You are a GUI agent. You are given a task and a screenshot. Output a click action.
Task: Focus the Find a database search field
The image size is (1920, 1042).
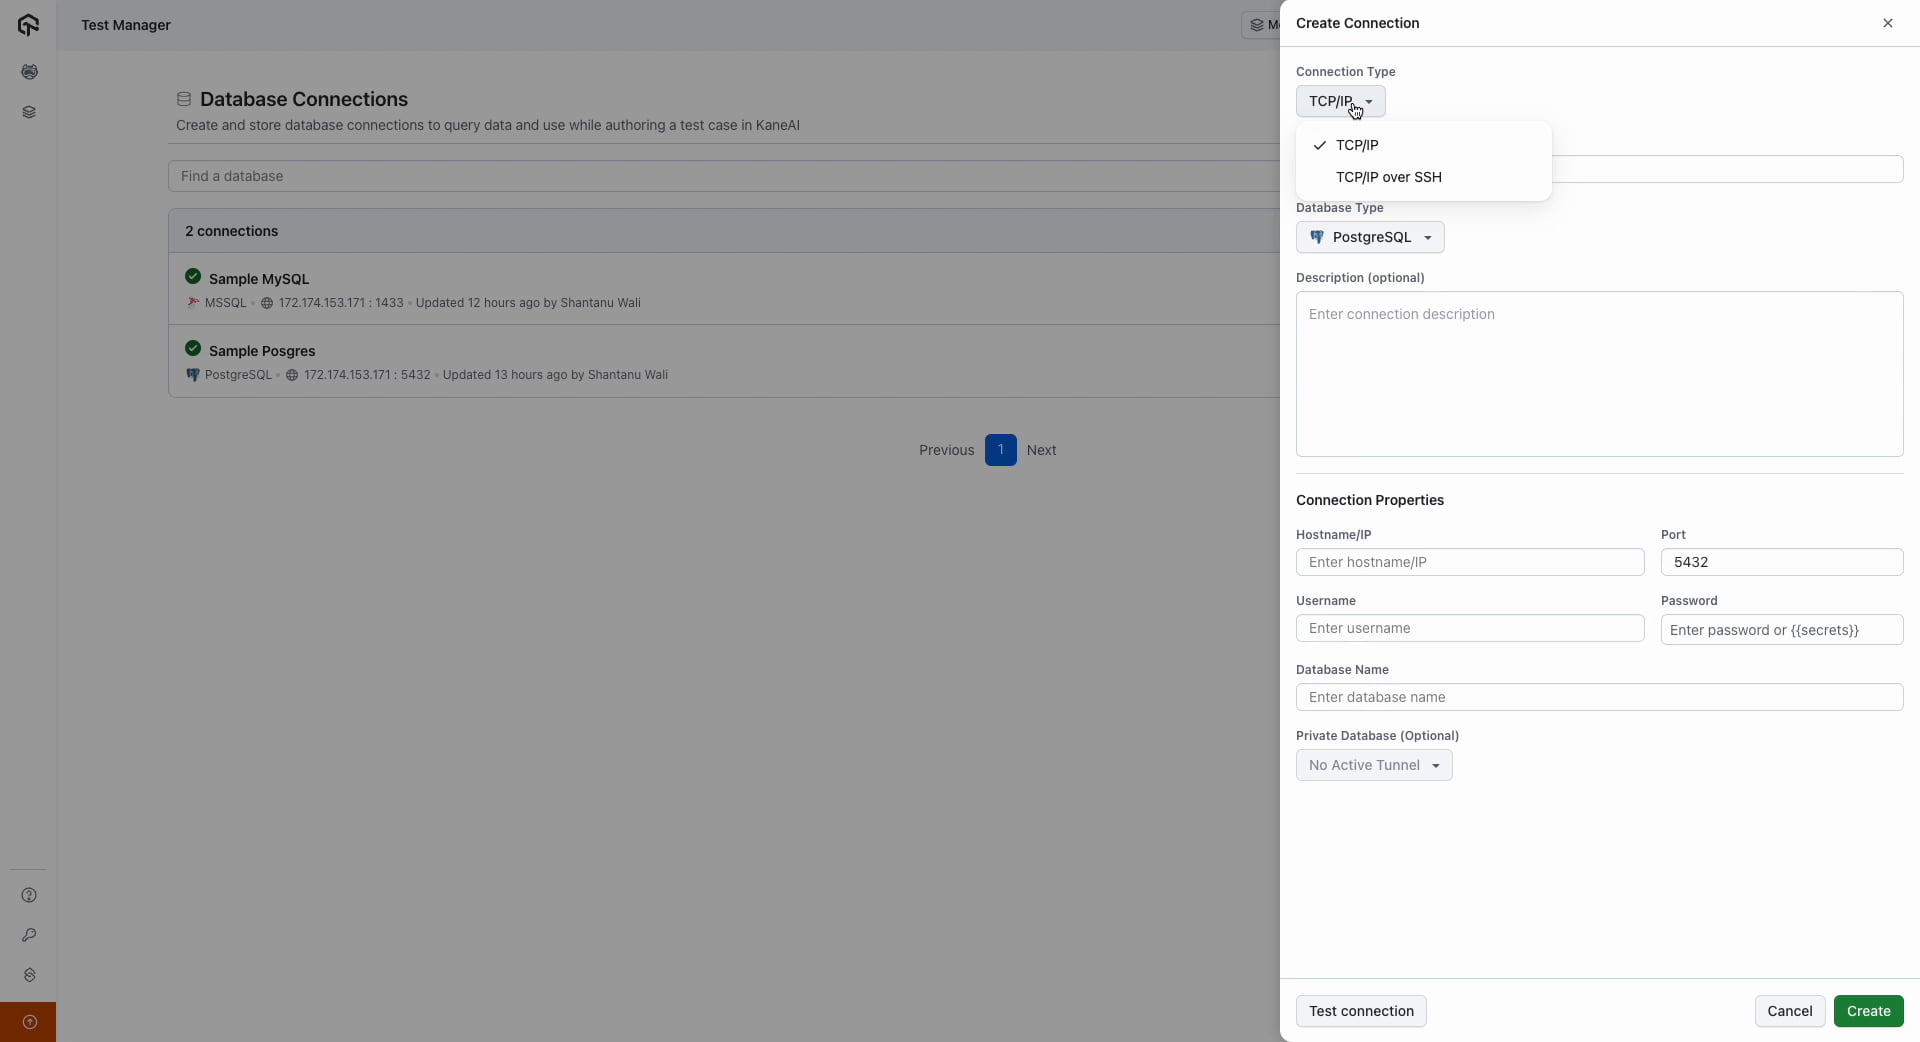[723, 176]
